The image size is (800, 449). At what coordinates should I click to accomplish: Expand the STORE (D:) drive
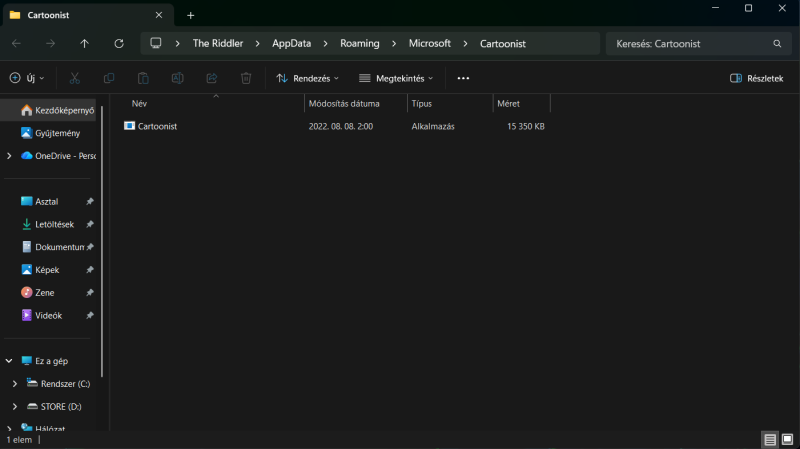[x=15, y=407]
